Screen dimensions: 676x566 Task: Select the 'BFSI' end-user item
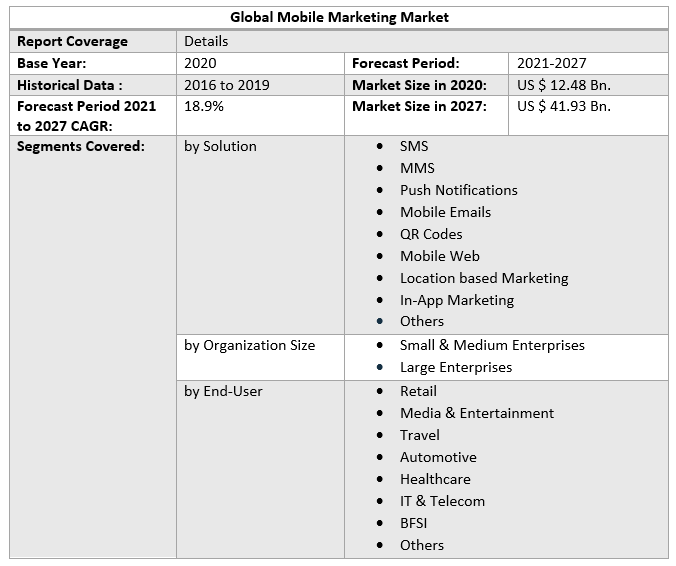pyautogui.click(x=416, y=523)
